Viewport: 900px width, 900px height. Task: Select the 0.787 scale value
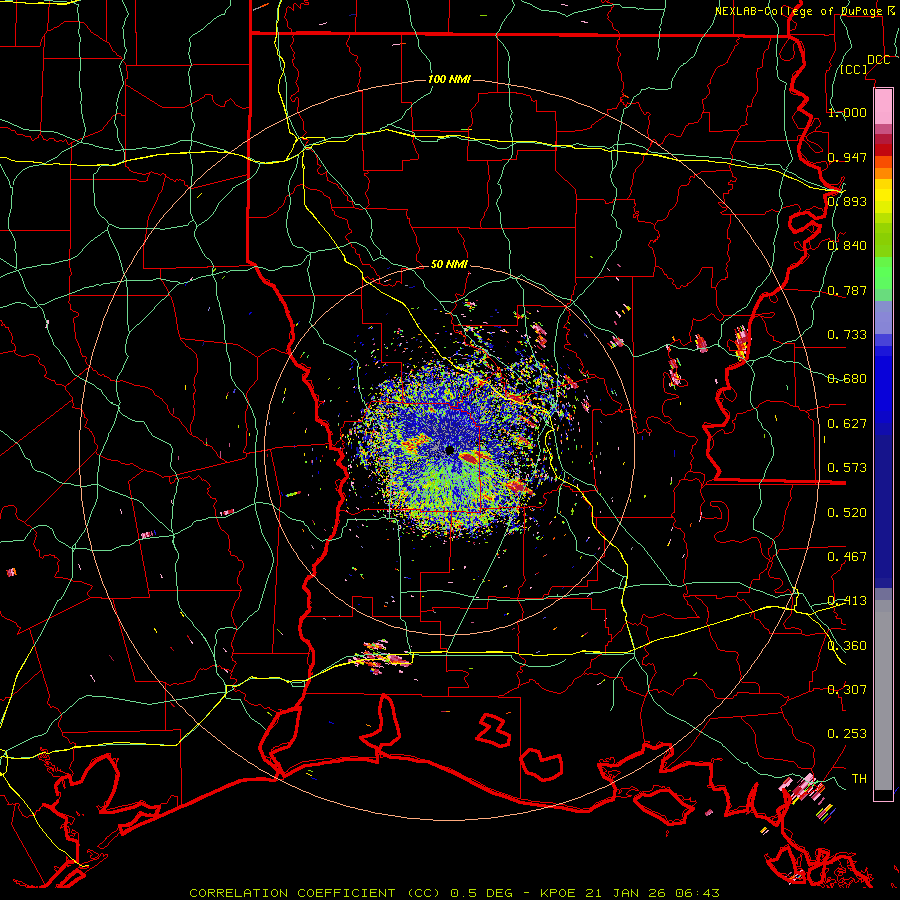coord(847,290)
